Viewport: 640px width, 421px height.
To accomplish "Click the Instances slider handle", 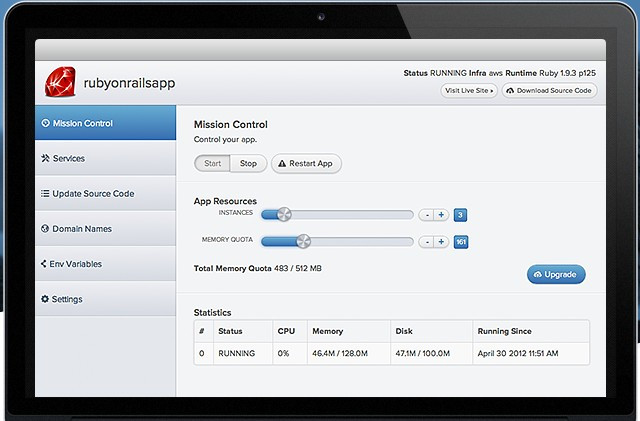I will point(284,214).
